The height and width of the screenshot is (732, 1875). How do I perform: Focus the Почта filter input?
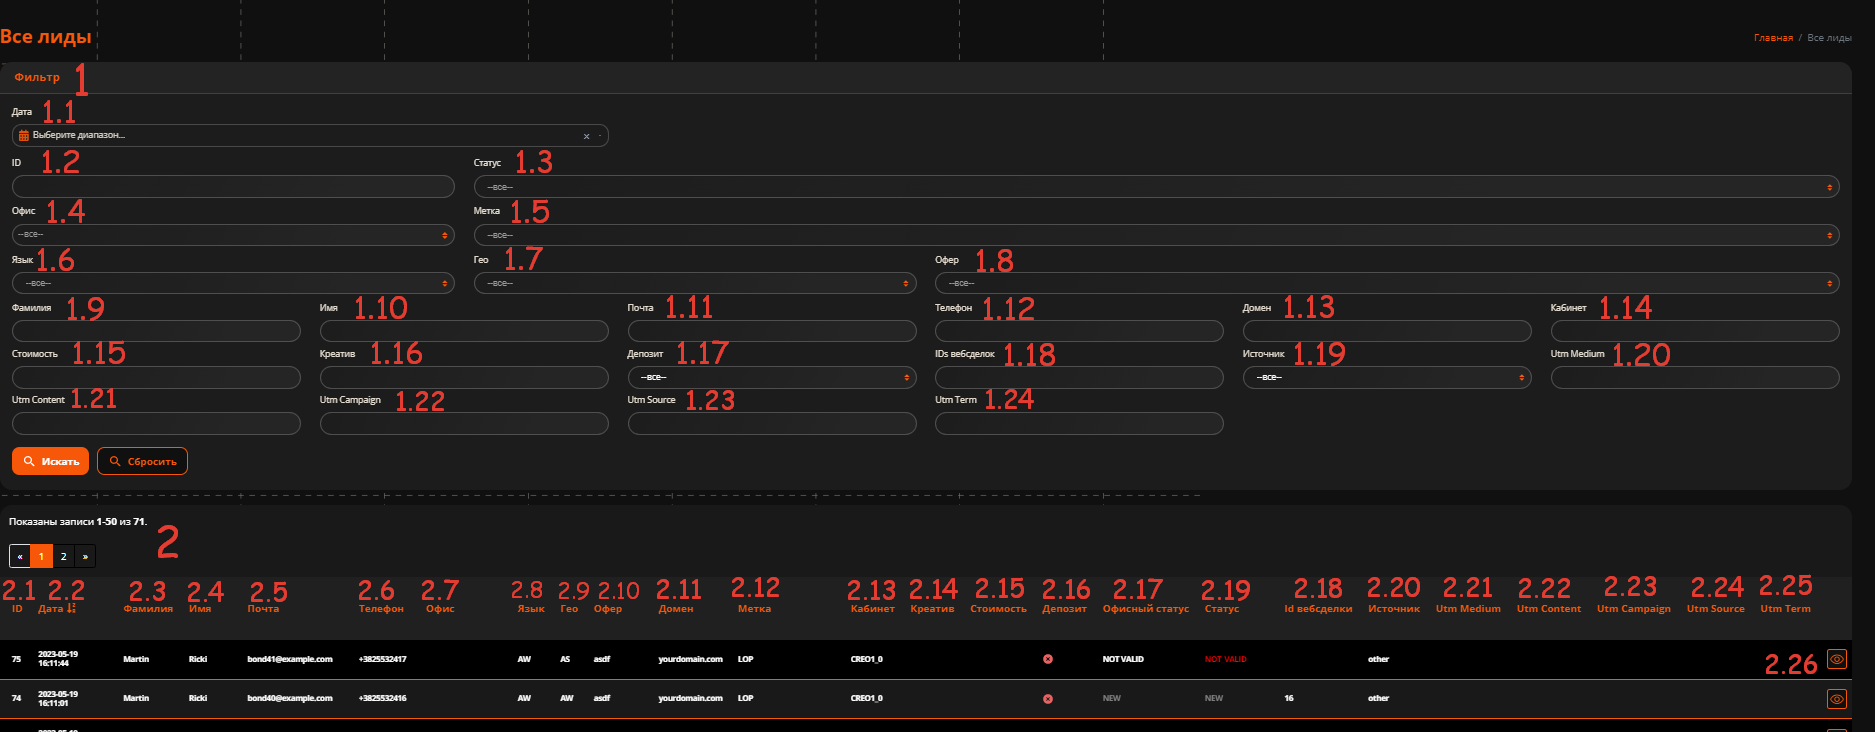point(772,331)
